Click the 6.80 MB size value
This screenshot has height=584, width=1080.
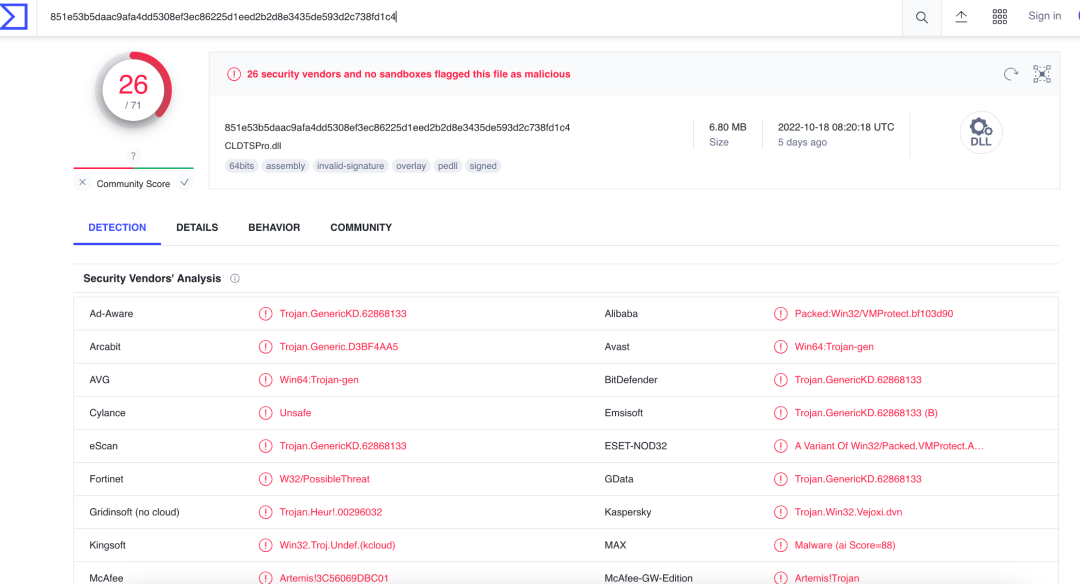tap(727, 127)
